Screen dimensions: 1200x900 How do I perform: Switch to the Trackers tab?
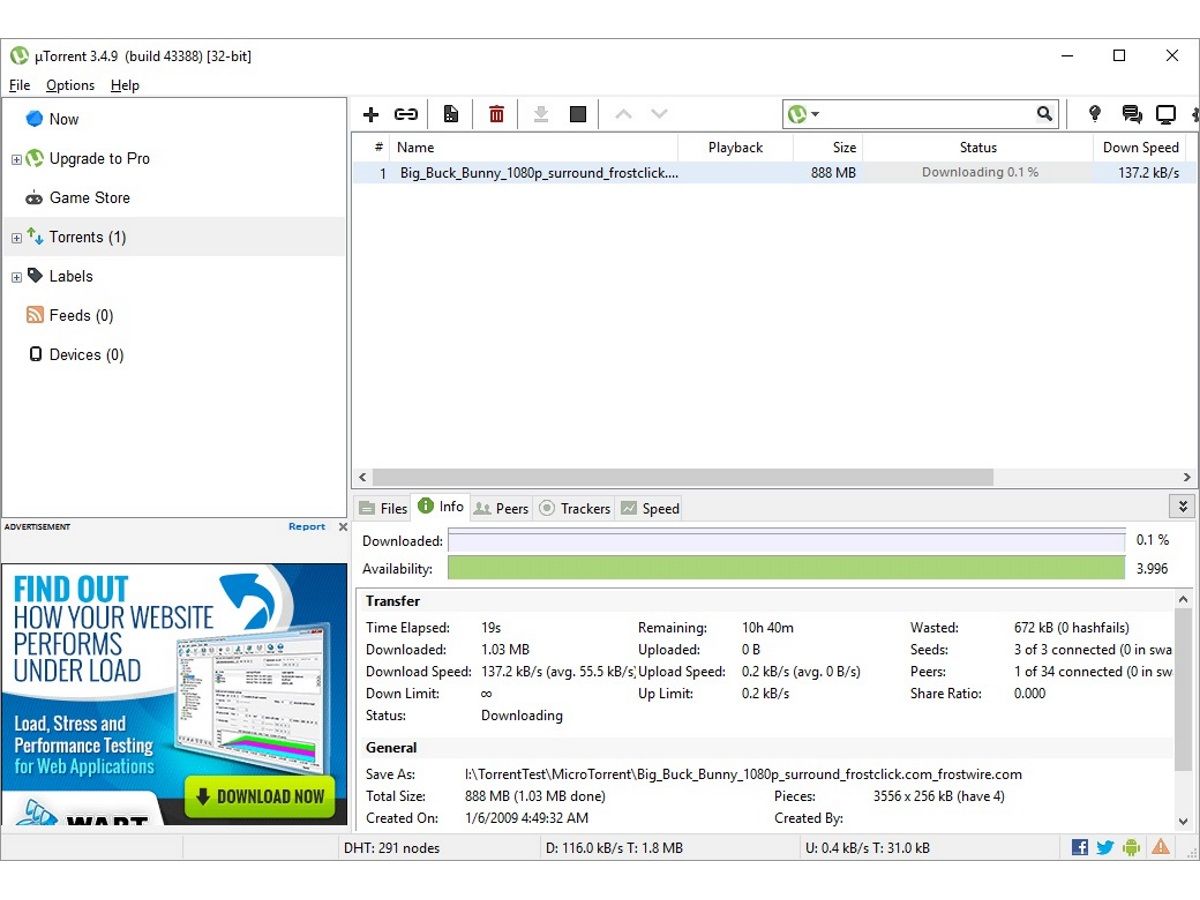575,508
